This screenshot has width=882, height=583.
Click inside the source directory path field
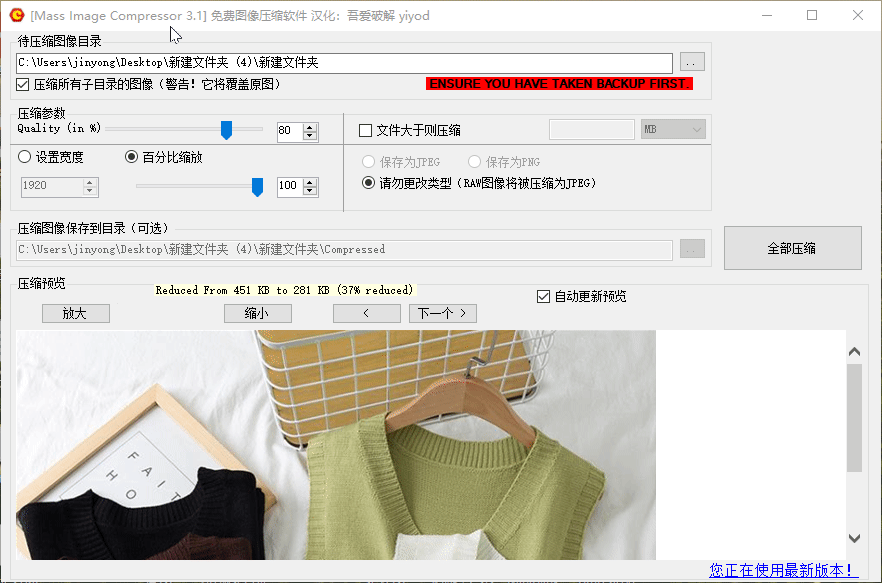point(340,61)
